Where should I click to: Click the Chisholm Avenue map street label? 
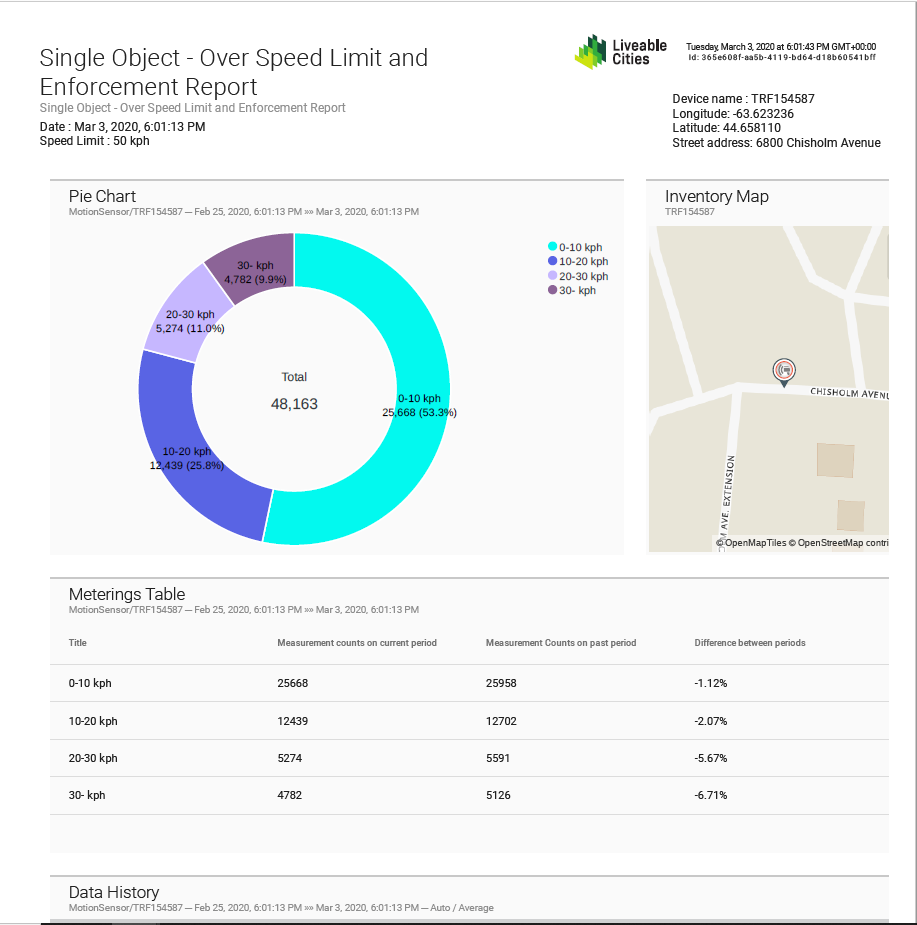click(x=849, y=393)
